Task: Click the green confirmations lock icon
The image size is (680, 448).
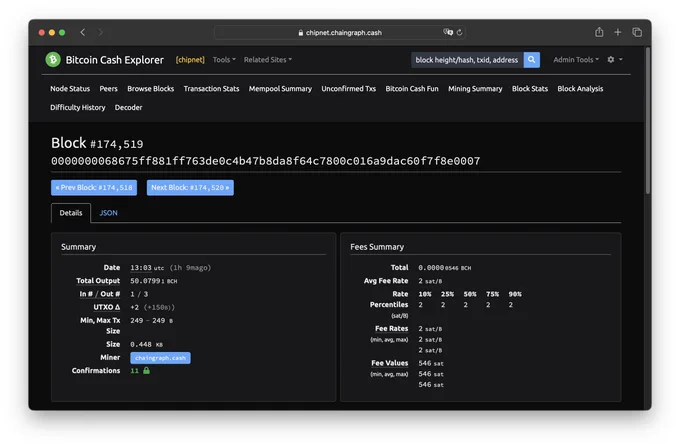Action: click(147, 370)
